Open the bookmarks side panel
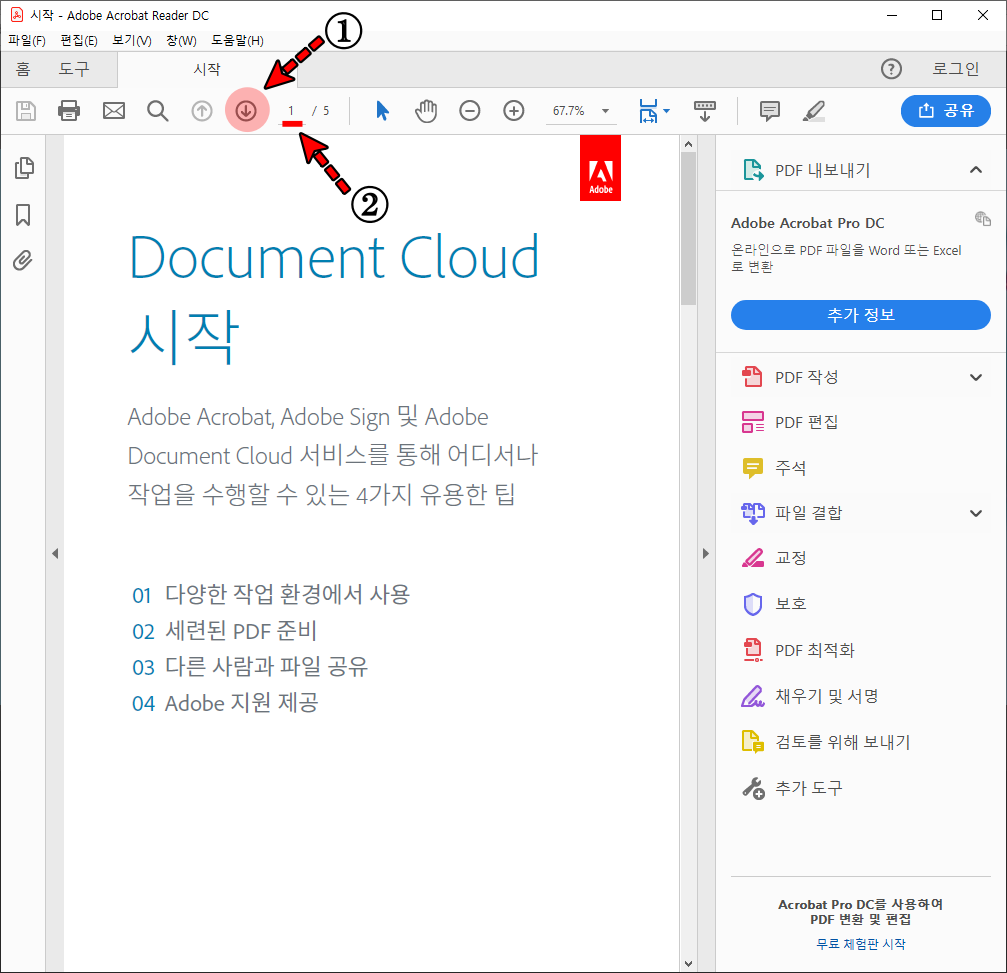 click(x=23, y=215)
